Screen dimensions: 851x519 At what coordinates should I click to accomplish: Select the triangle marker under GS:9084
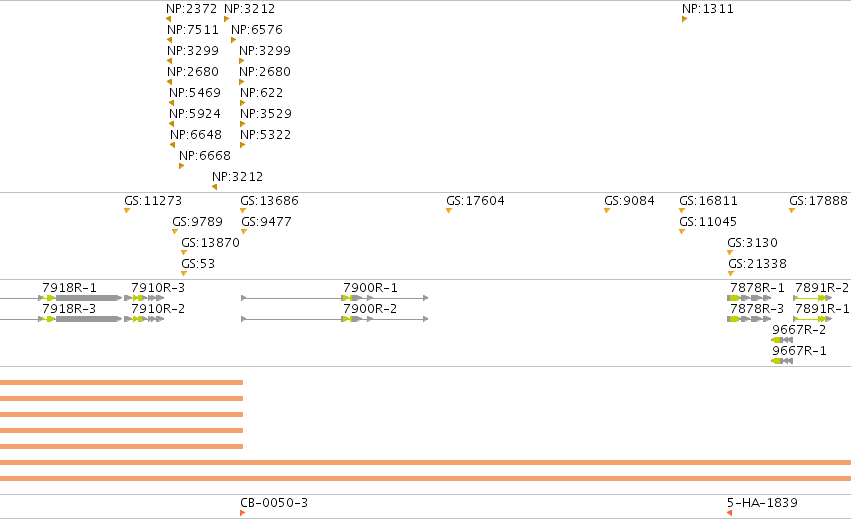(x=607, y=211)
